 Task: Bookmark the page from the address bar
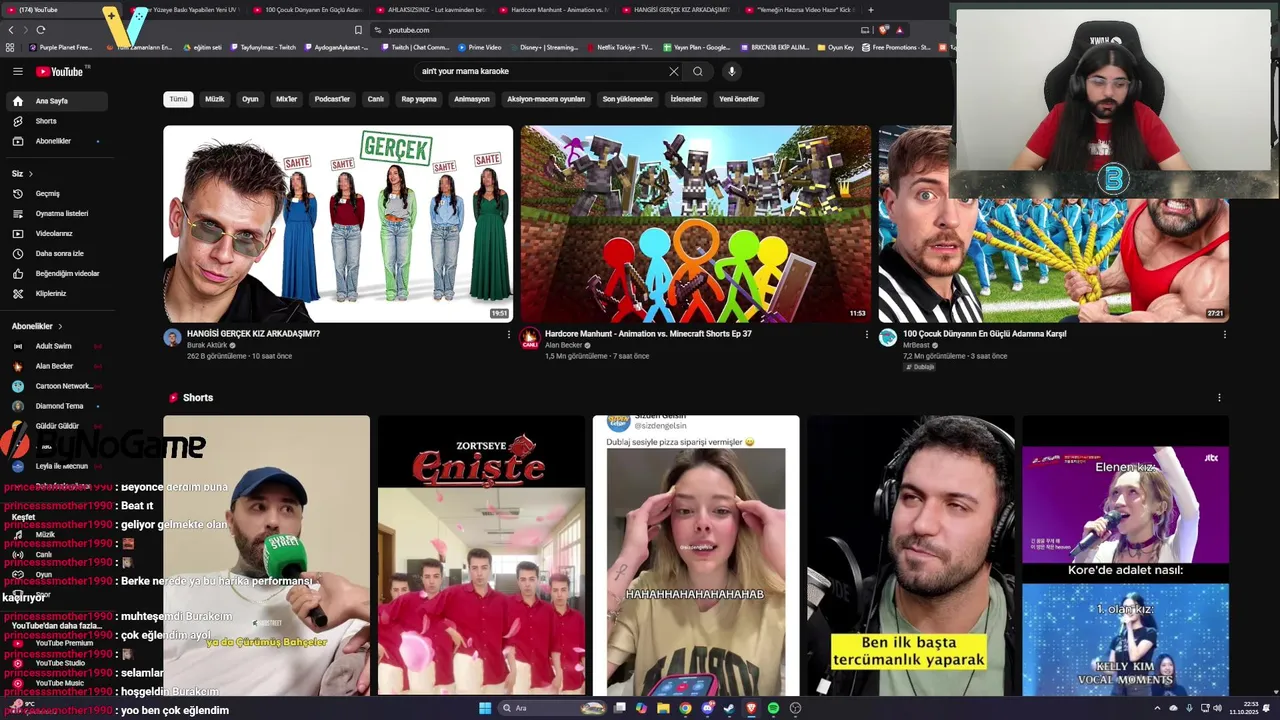point(358,30)
